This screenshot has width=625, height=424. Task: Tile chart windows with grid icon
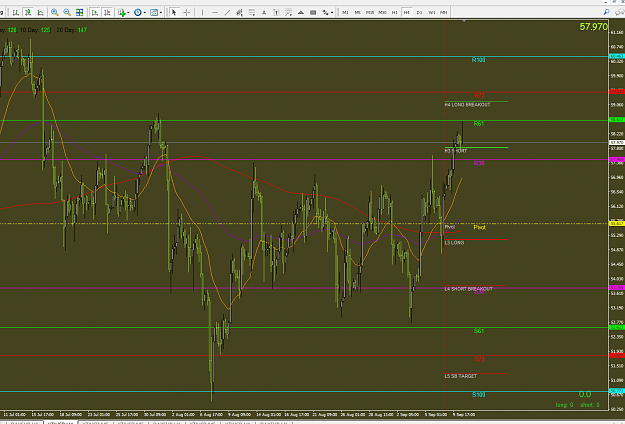(x=79, y=12)
